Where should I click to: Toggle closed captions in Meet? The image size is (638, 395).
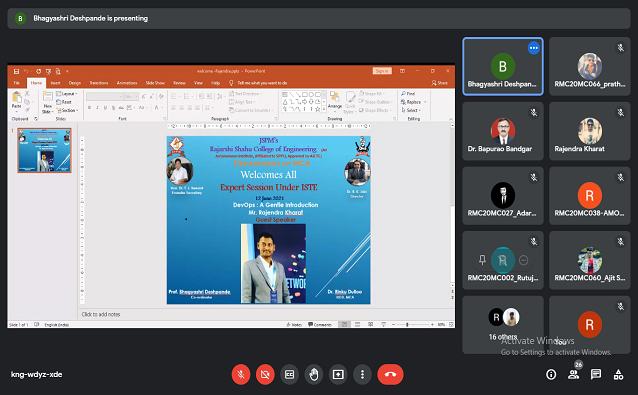[289, 374]
